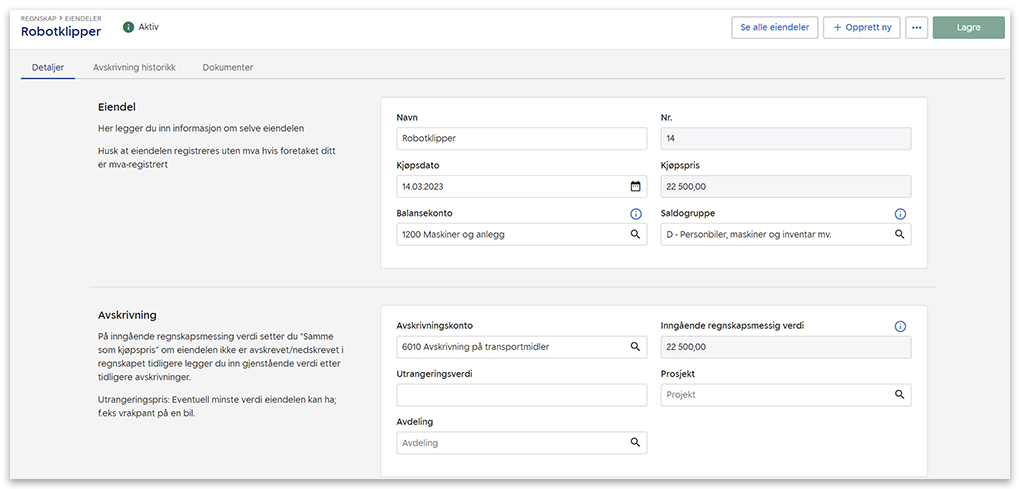
Task: Switch to Avskrivning historikk tab
Action: click(x=134, y=68)
